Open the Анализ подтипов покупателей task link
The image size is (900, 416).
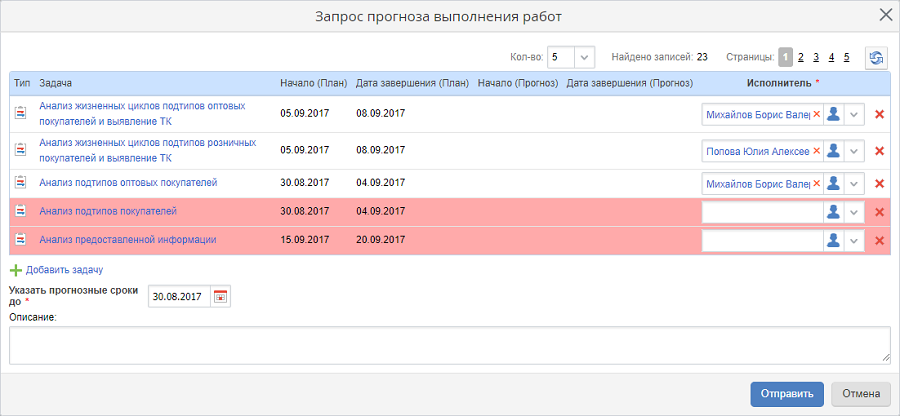108,211
